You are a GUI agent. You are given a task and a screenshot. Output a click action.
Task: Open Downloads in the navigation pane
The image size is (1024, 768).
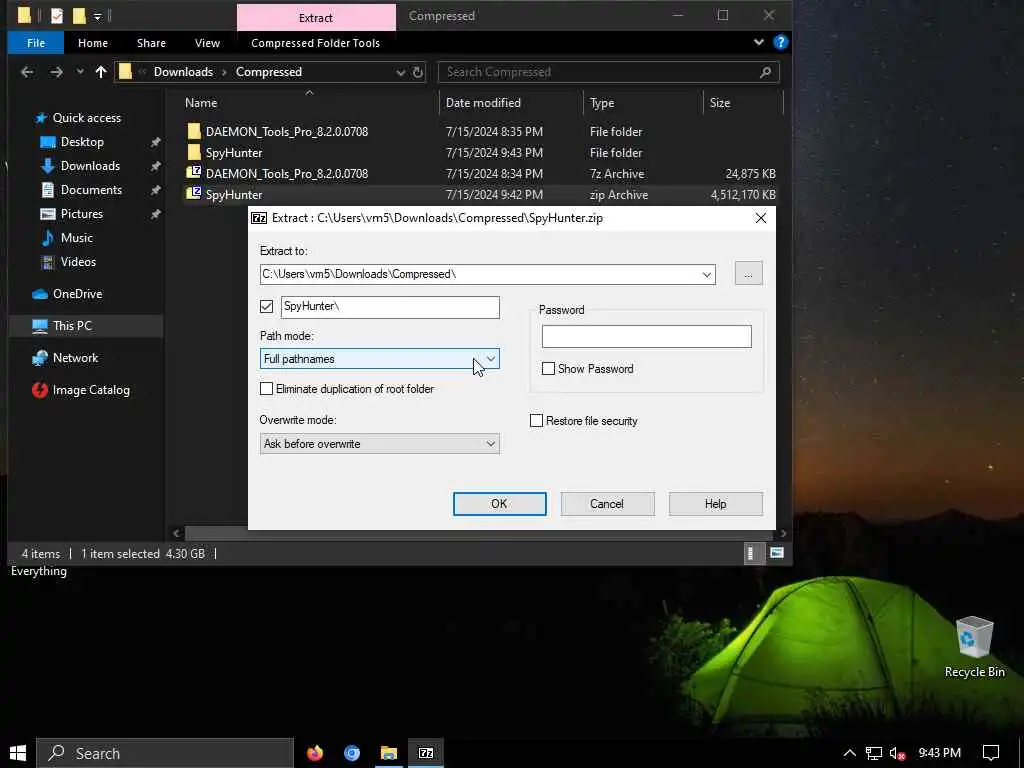point(89,166)
